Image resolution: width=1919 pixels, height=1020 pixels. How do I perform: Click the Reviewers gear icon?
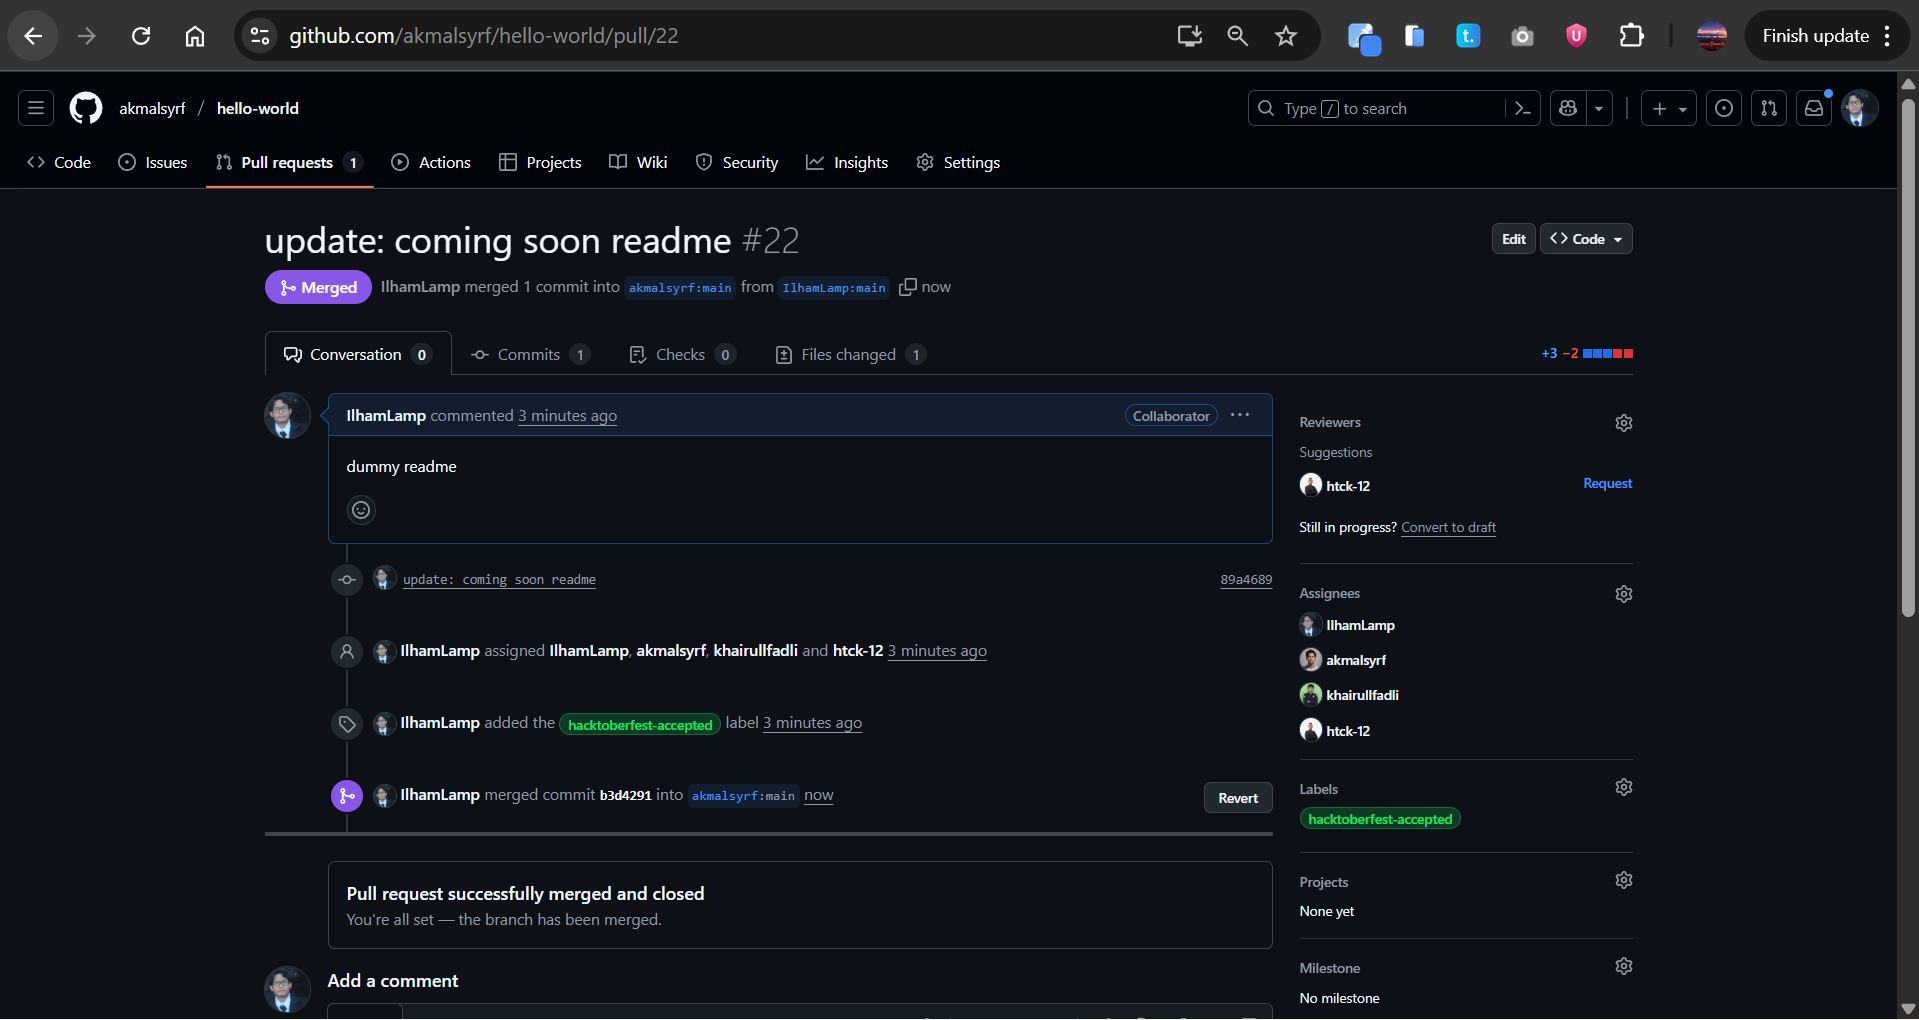pos(1623,423)
